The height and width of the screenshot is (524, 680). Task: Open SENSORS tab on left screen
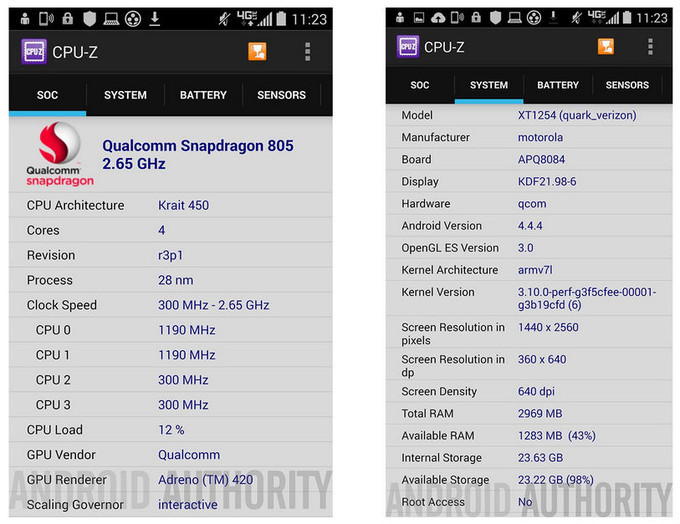click(x=281, y=95)
